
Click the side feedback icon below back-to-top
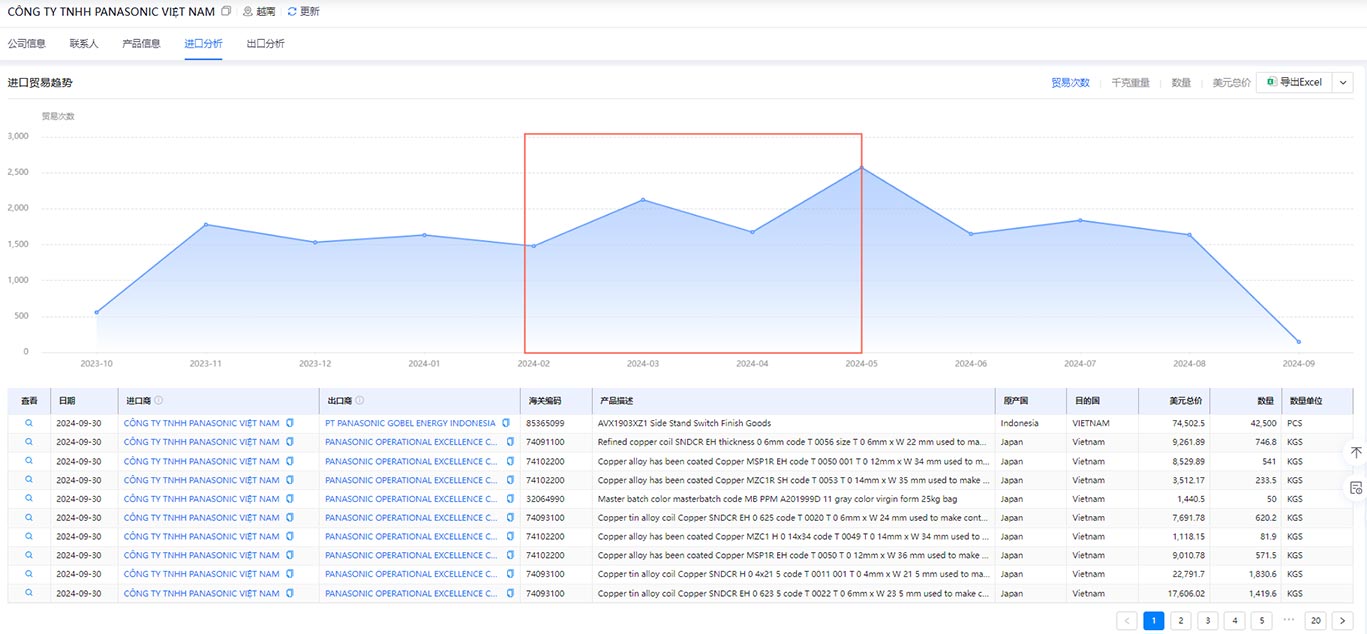pos(1356,487)
